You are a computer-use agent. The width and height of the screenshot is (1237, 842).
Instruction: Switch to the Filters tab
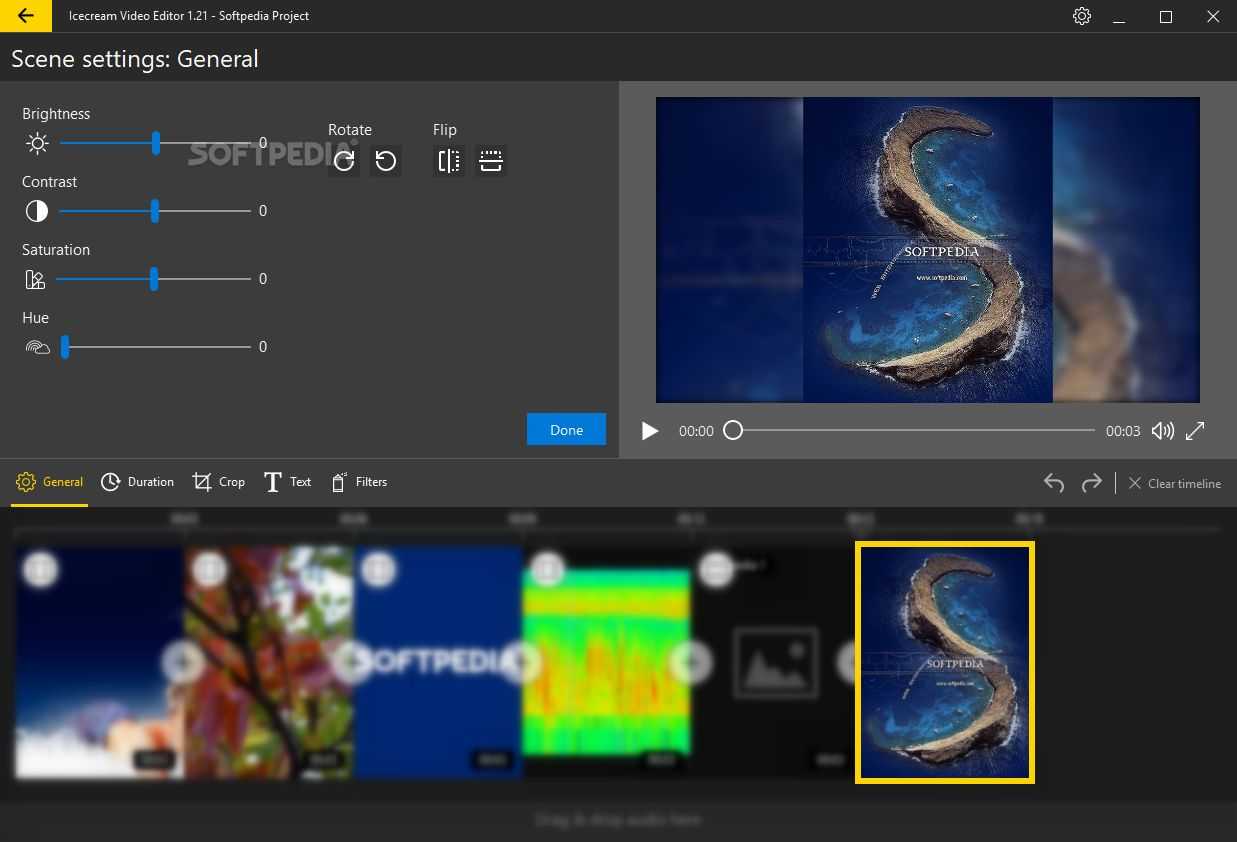tap(358, 482)
